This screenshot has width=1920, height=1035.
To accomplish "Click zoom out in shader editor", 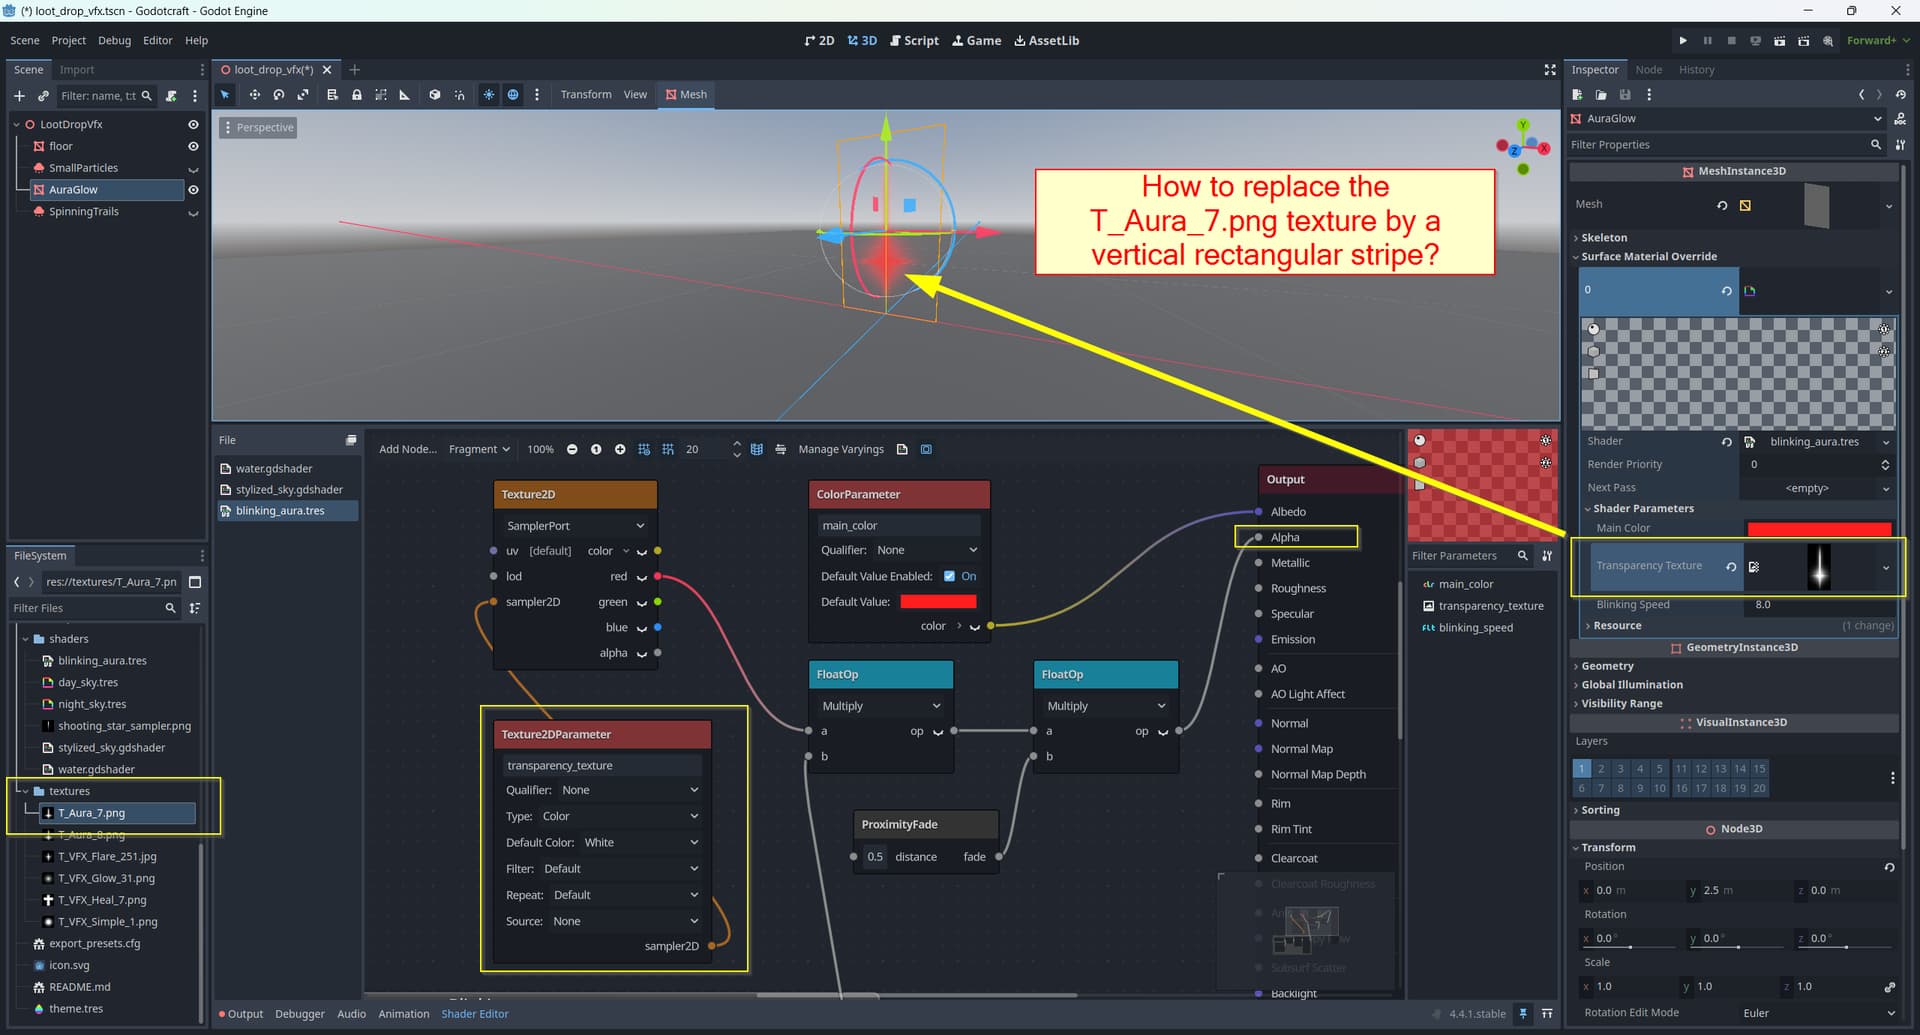I will pos(572,450).
